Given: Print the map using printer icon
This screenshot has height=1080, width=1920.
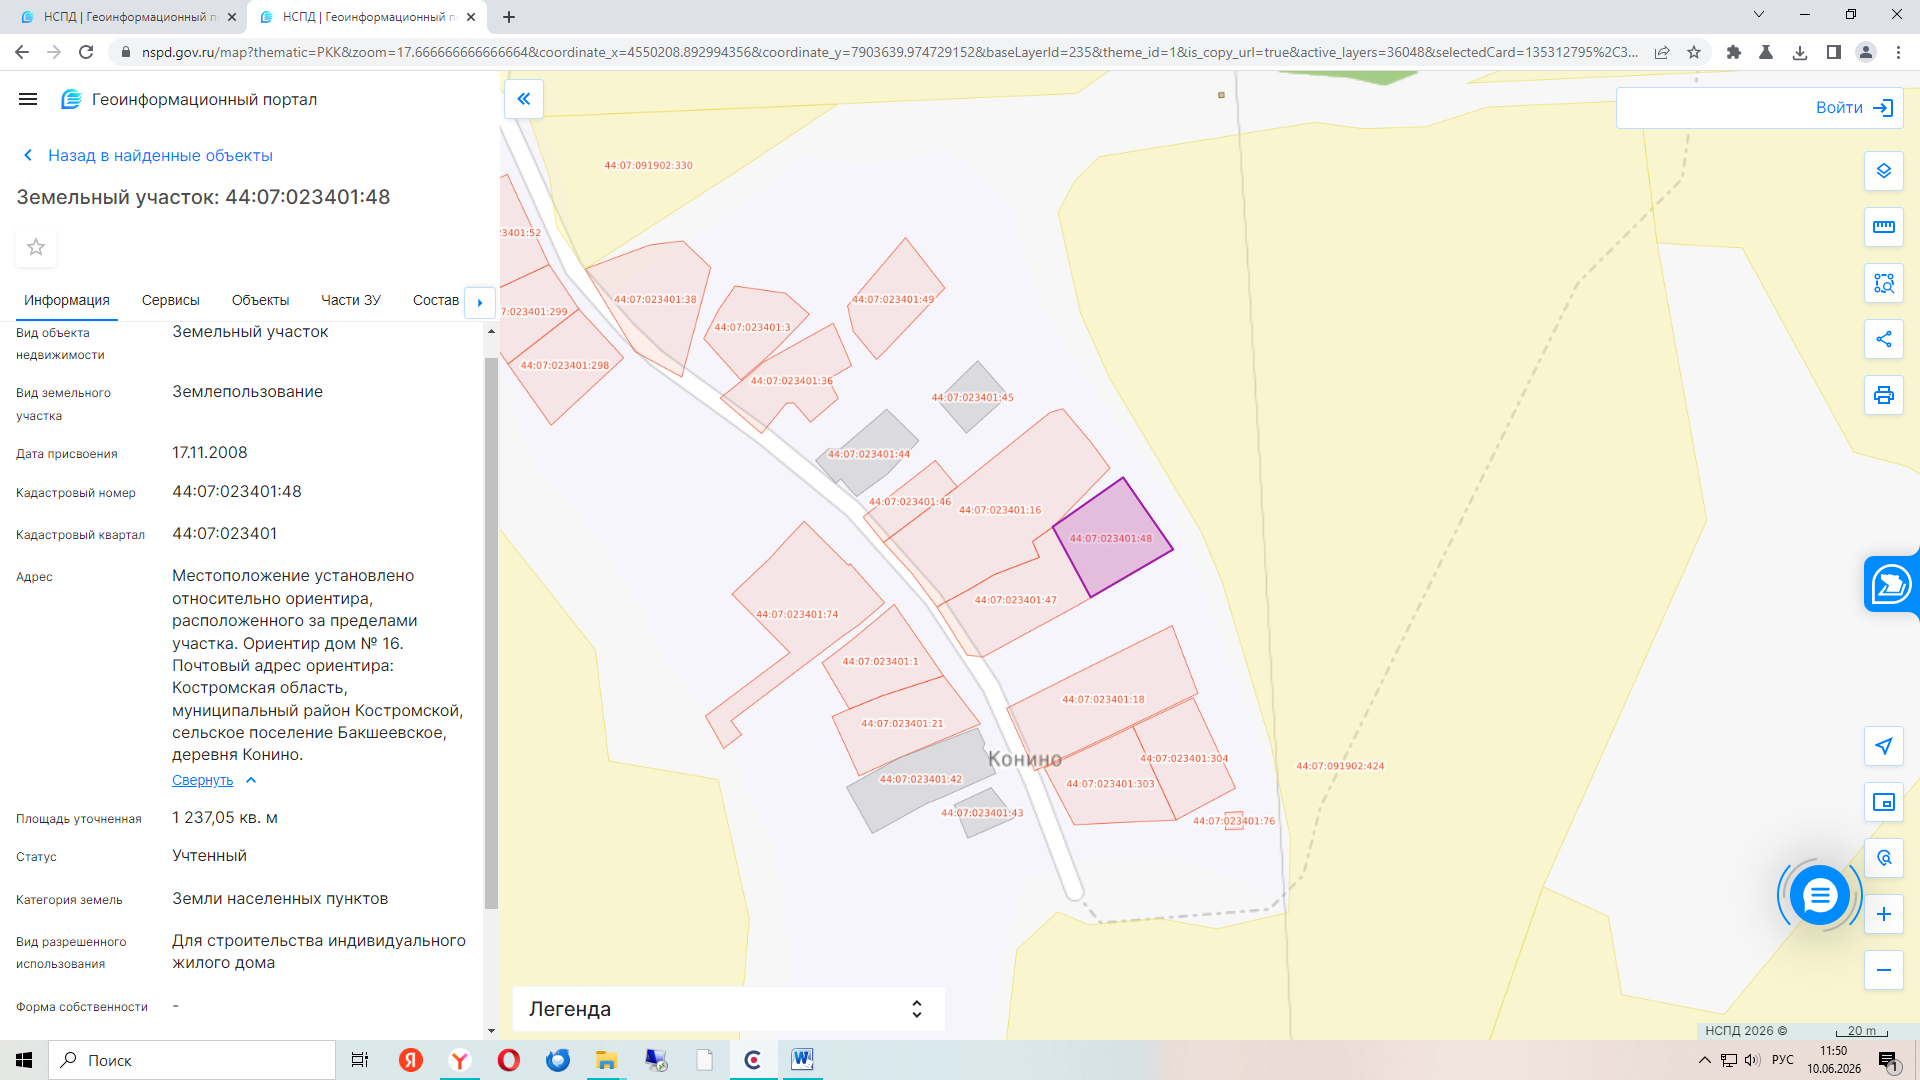Looking at the screenshot, I should click(1884, 395).
